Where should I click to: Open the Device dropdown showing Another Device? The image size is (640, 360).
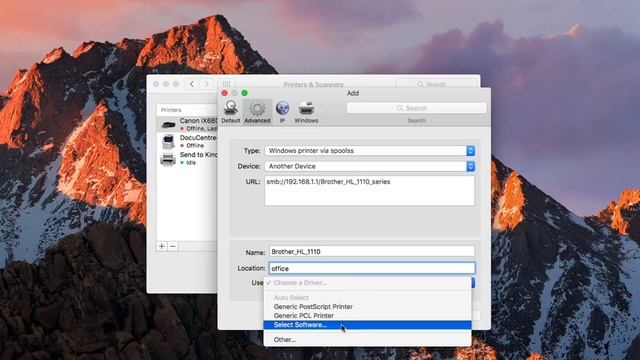coord(370,166)
